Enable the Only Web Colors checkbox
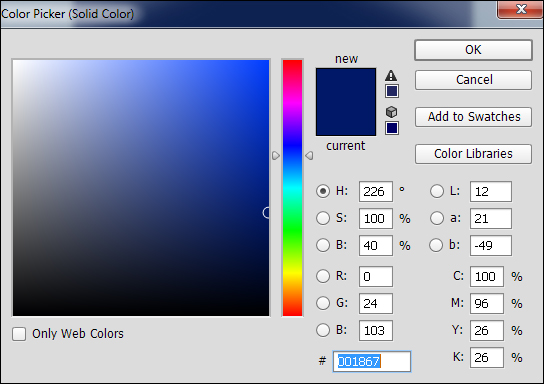 click(x=19, y=334)
